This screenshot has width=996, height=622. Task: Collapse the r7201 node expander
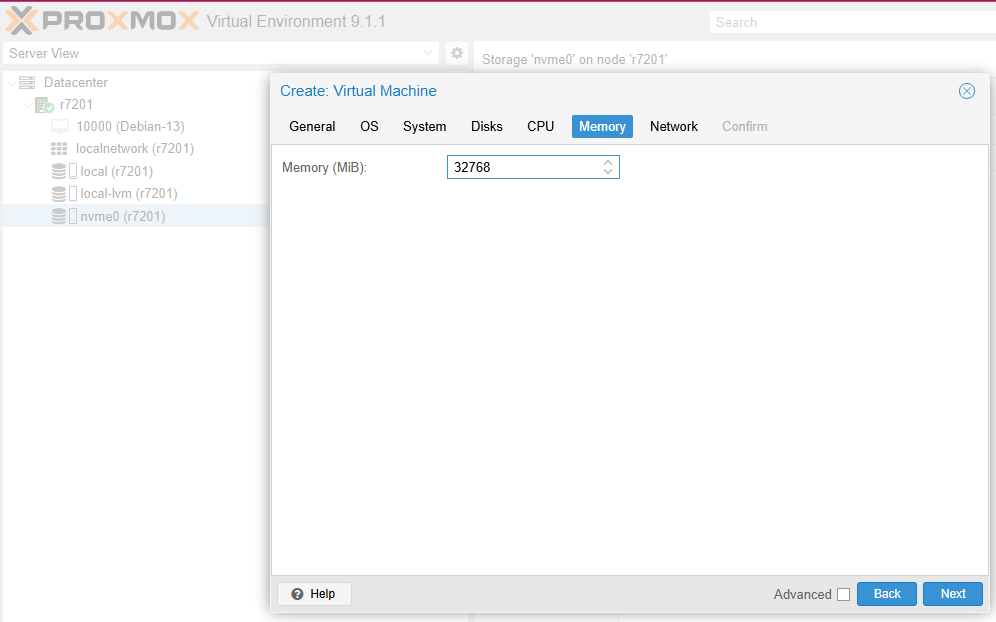[28, 105]
